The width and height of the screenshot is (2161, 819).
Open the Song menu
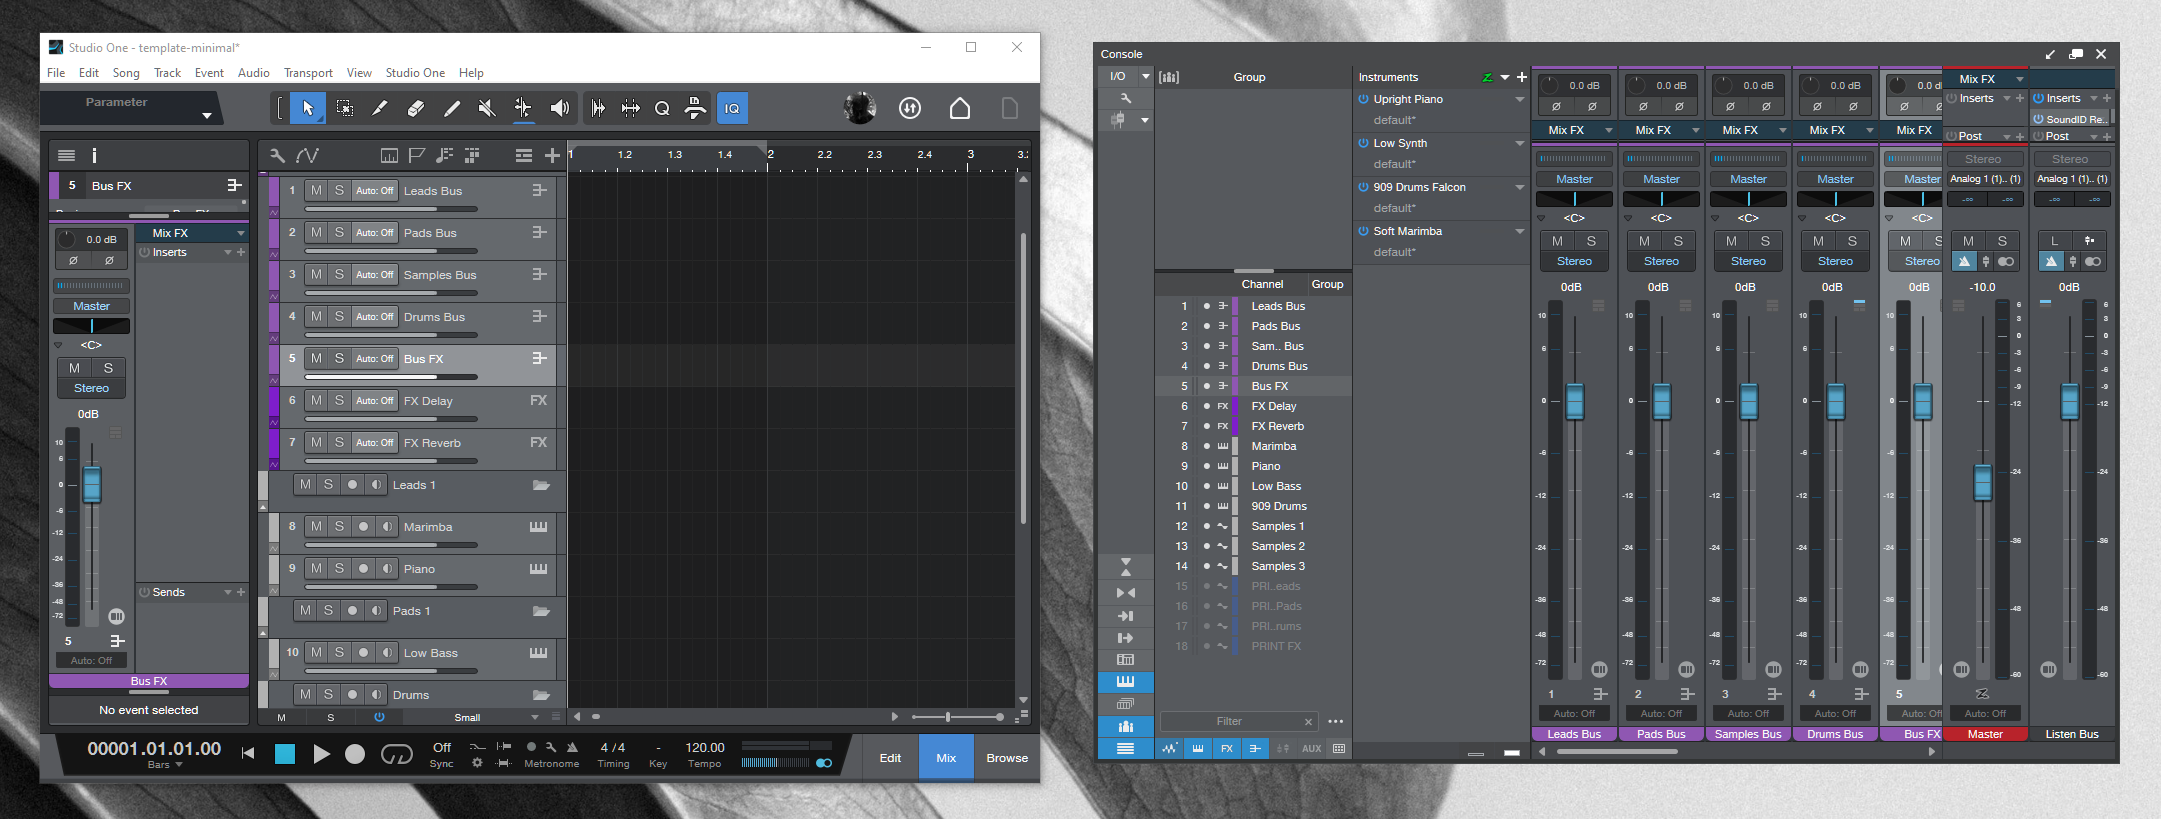click(126, 73)
